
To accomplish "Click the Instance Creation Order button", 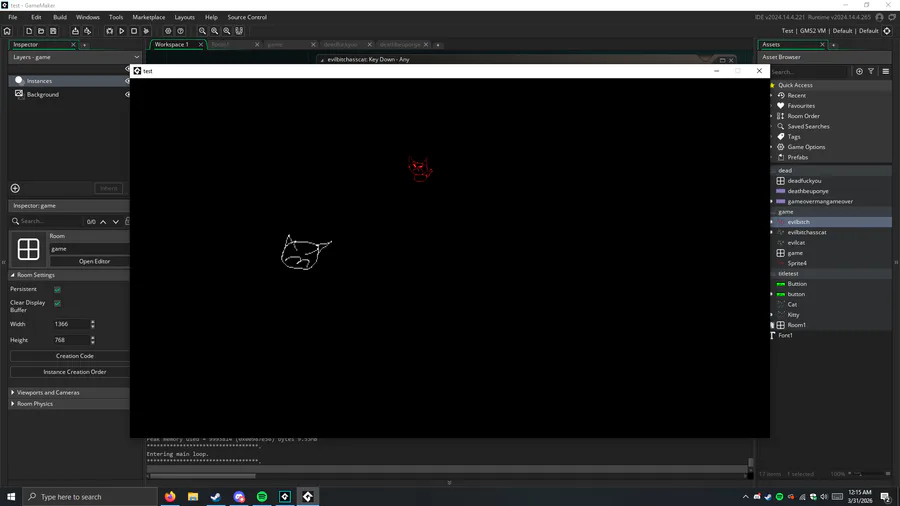I will coord(75,372).
